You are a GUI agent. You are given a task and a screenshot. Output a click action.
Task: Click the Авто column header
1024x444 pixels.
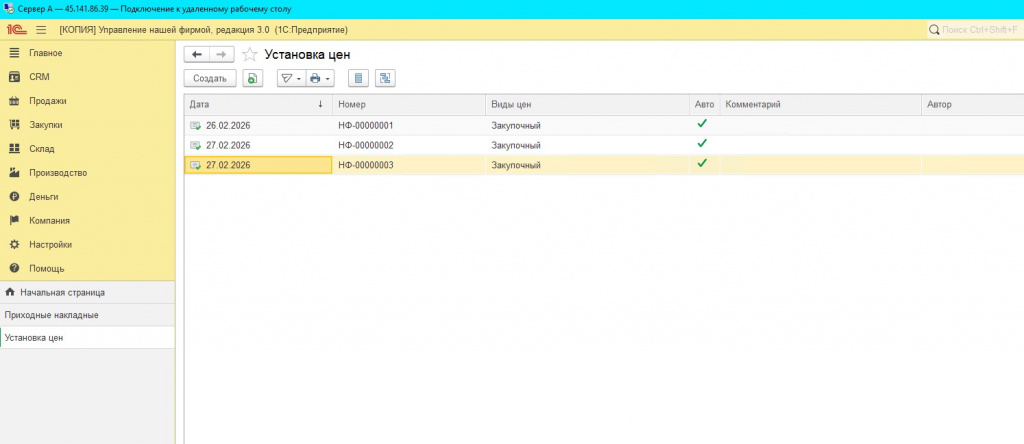coord(705,104)
